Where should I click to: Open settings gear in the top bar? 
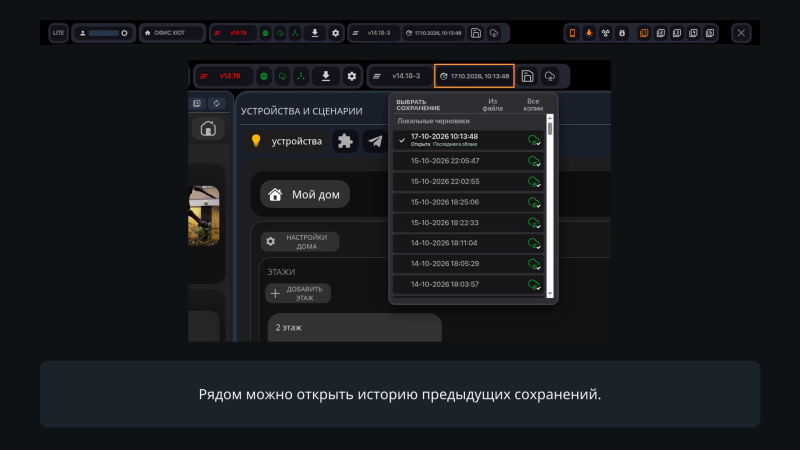pyautogui.click(x=335, y=33)
